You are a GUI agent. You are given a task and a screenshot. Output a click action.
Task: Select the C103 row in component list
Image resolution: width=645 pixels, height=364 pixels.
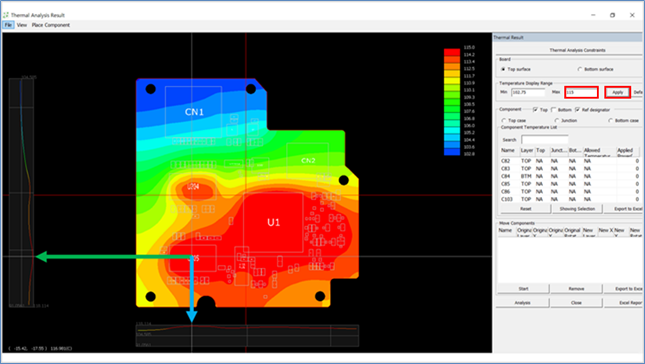[x=570, y=199]
